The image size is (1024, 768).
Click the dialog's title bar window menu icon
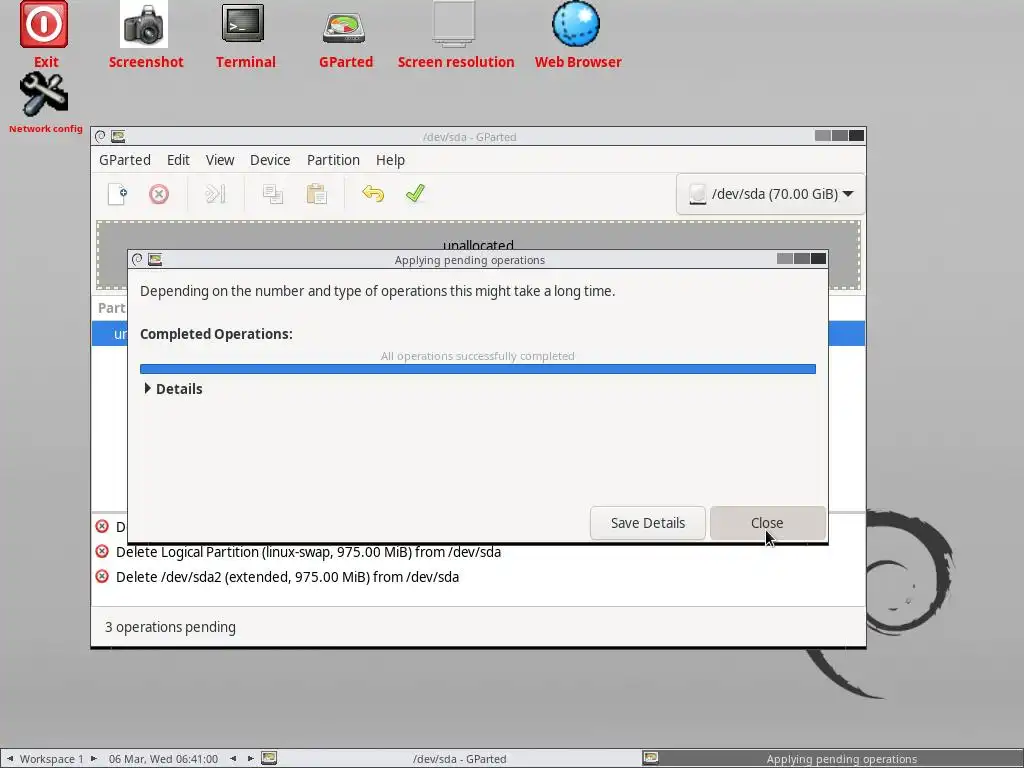(x=137, y=259)
